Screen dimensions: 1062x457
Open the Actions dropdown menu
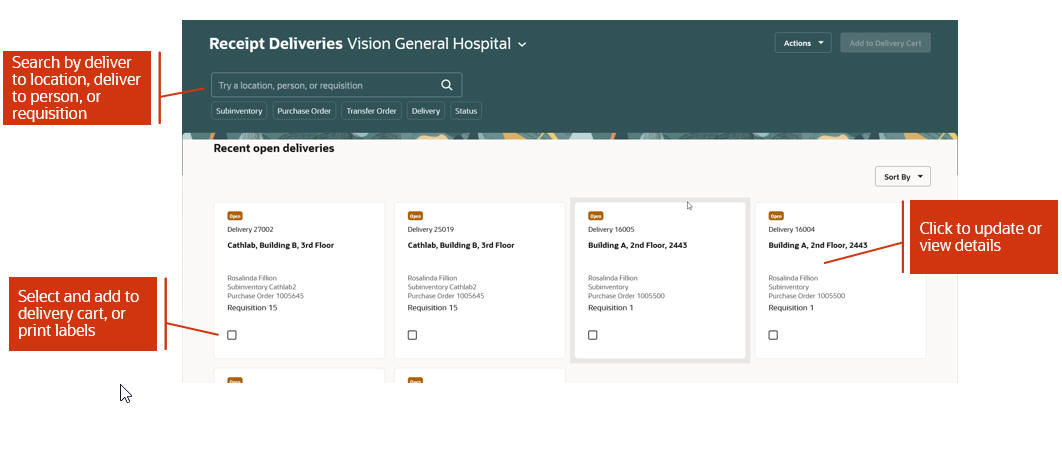(x=802, y=43)
